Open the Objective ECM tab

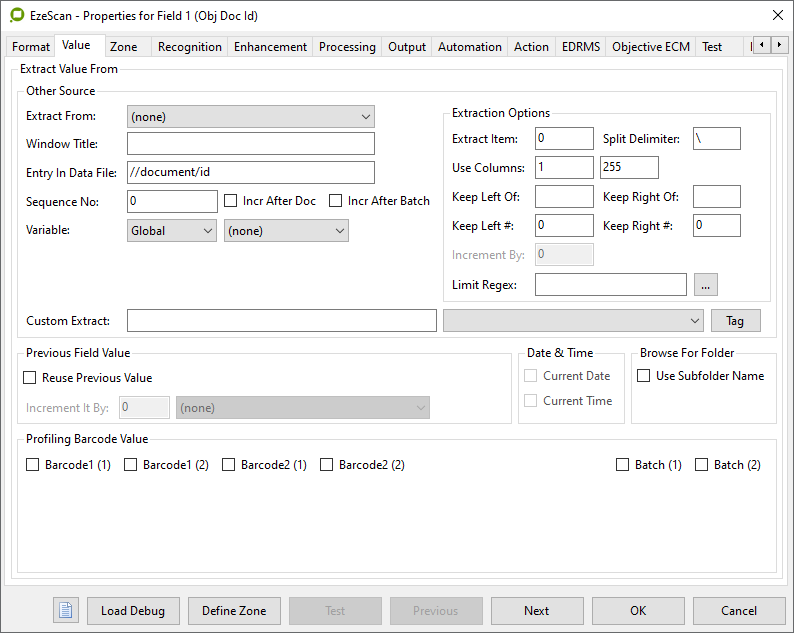point(651,47)
